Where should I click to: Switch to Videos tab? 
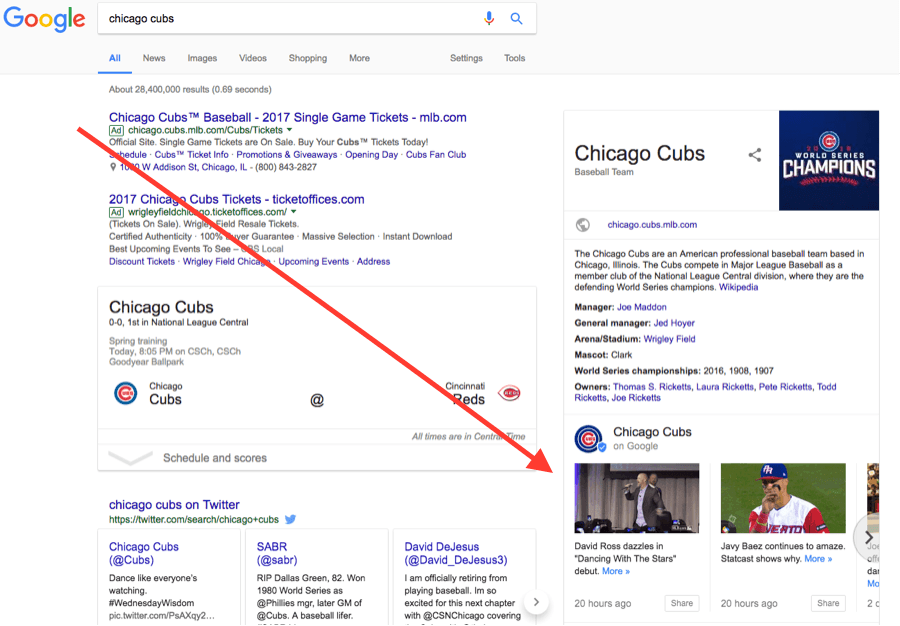253,58
